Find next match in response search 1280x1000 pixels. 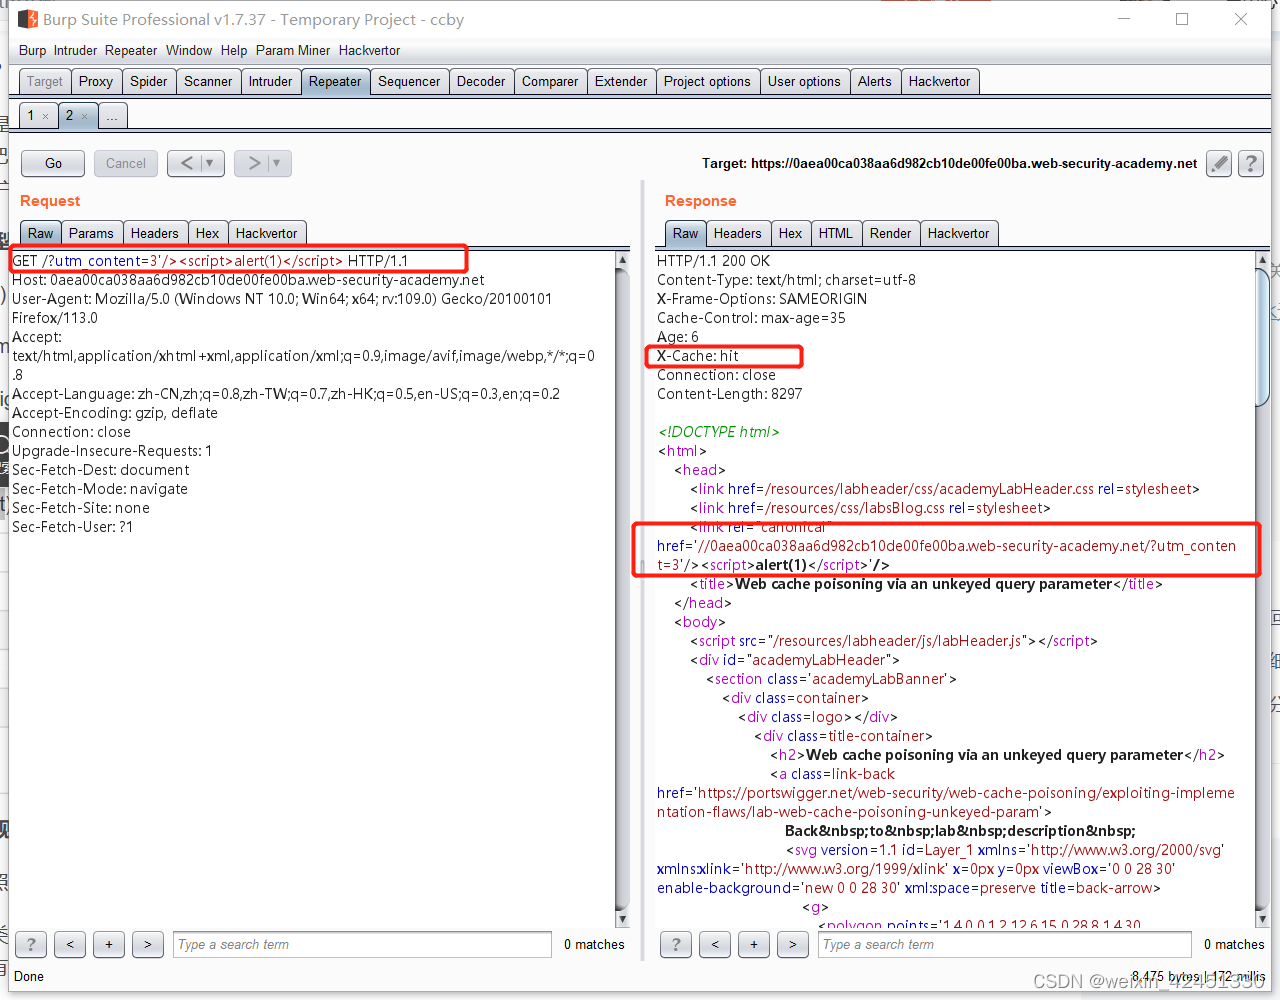793,944
